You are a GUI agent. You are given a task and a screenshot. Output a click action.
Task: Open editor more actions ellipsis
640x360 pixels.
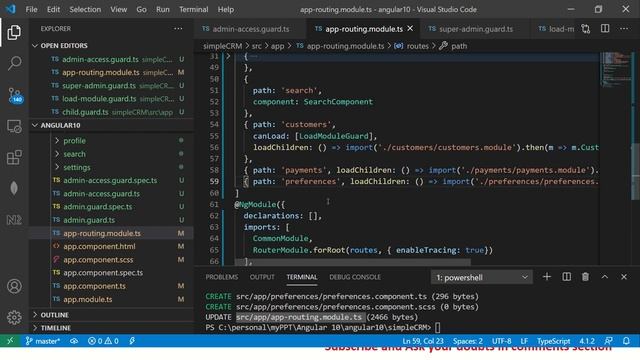(624, 29)
